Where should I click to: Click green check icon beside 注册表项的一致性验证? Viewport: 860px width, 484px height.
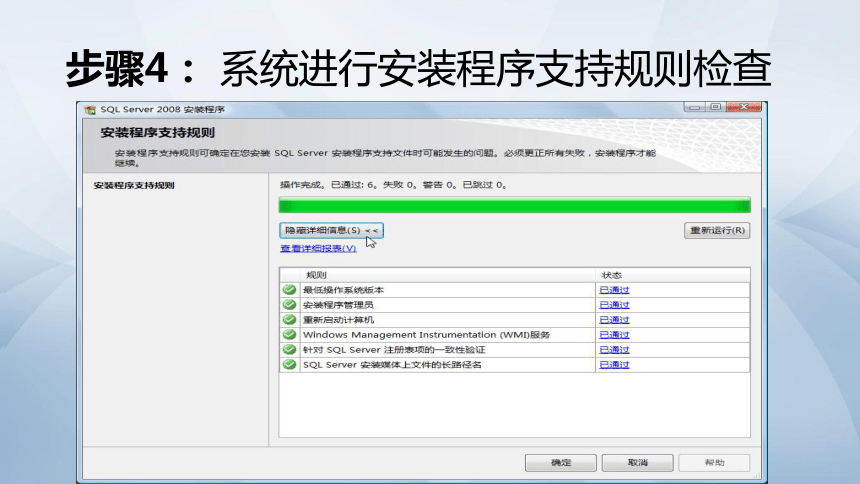point(290,349)
